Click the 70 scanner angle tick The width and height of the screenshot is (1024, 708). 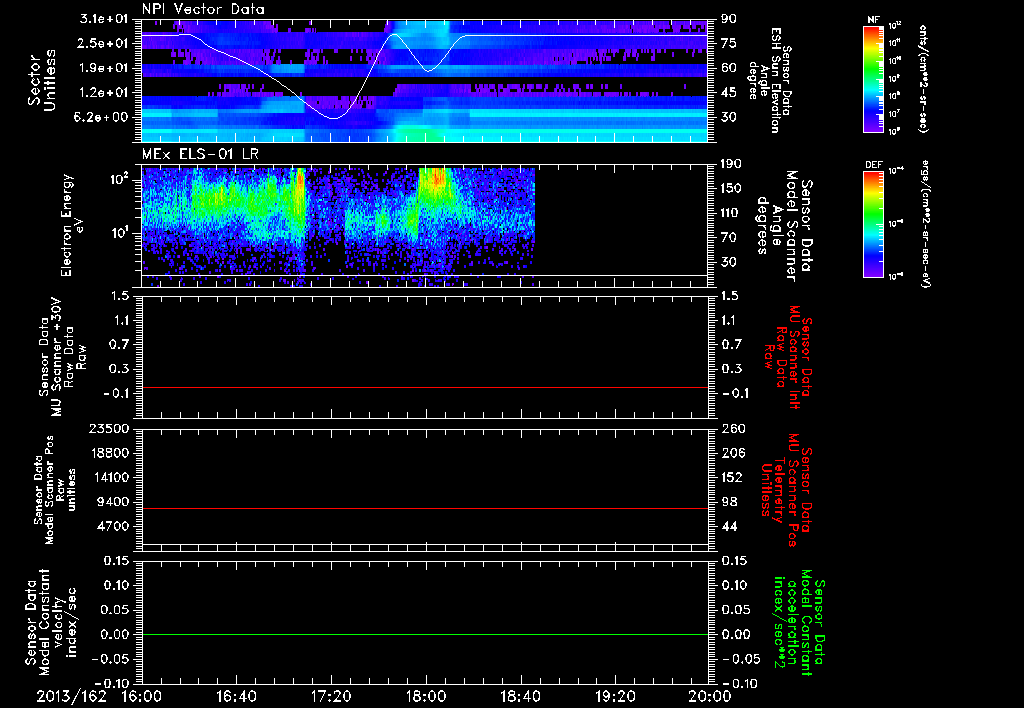click(728, 238)
